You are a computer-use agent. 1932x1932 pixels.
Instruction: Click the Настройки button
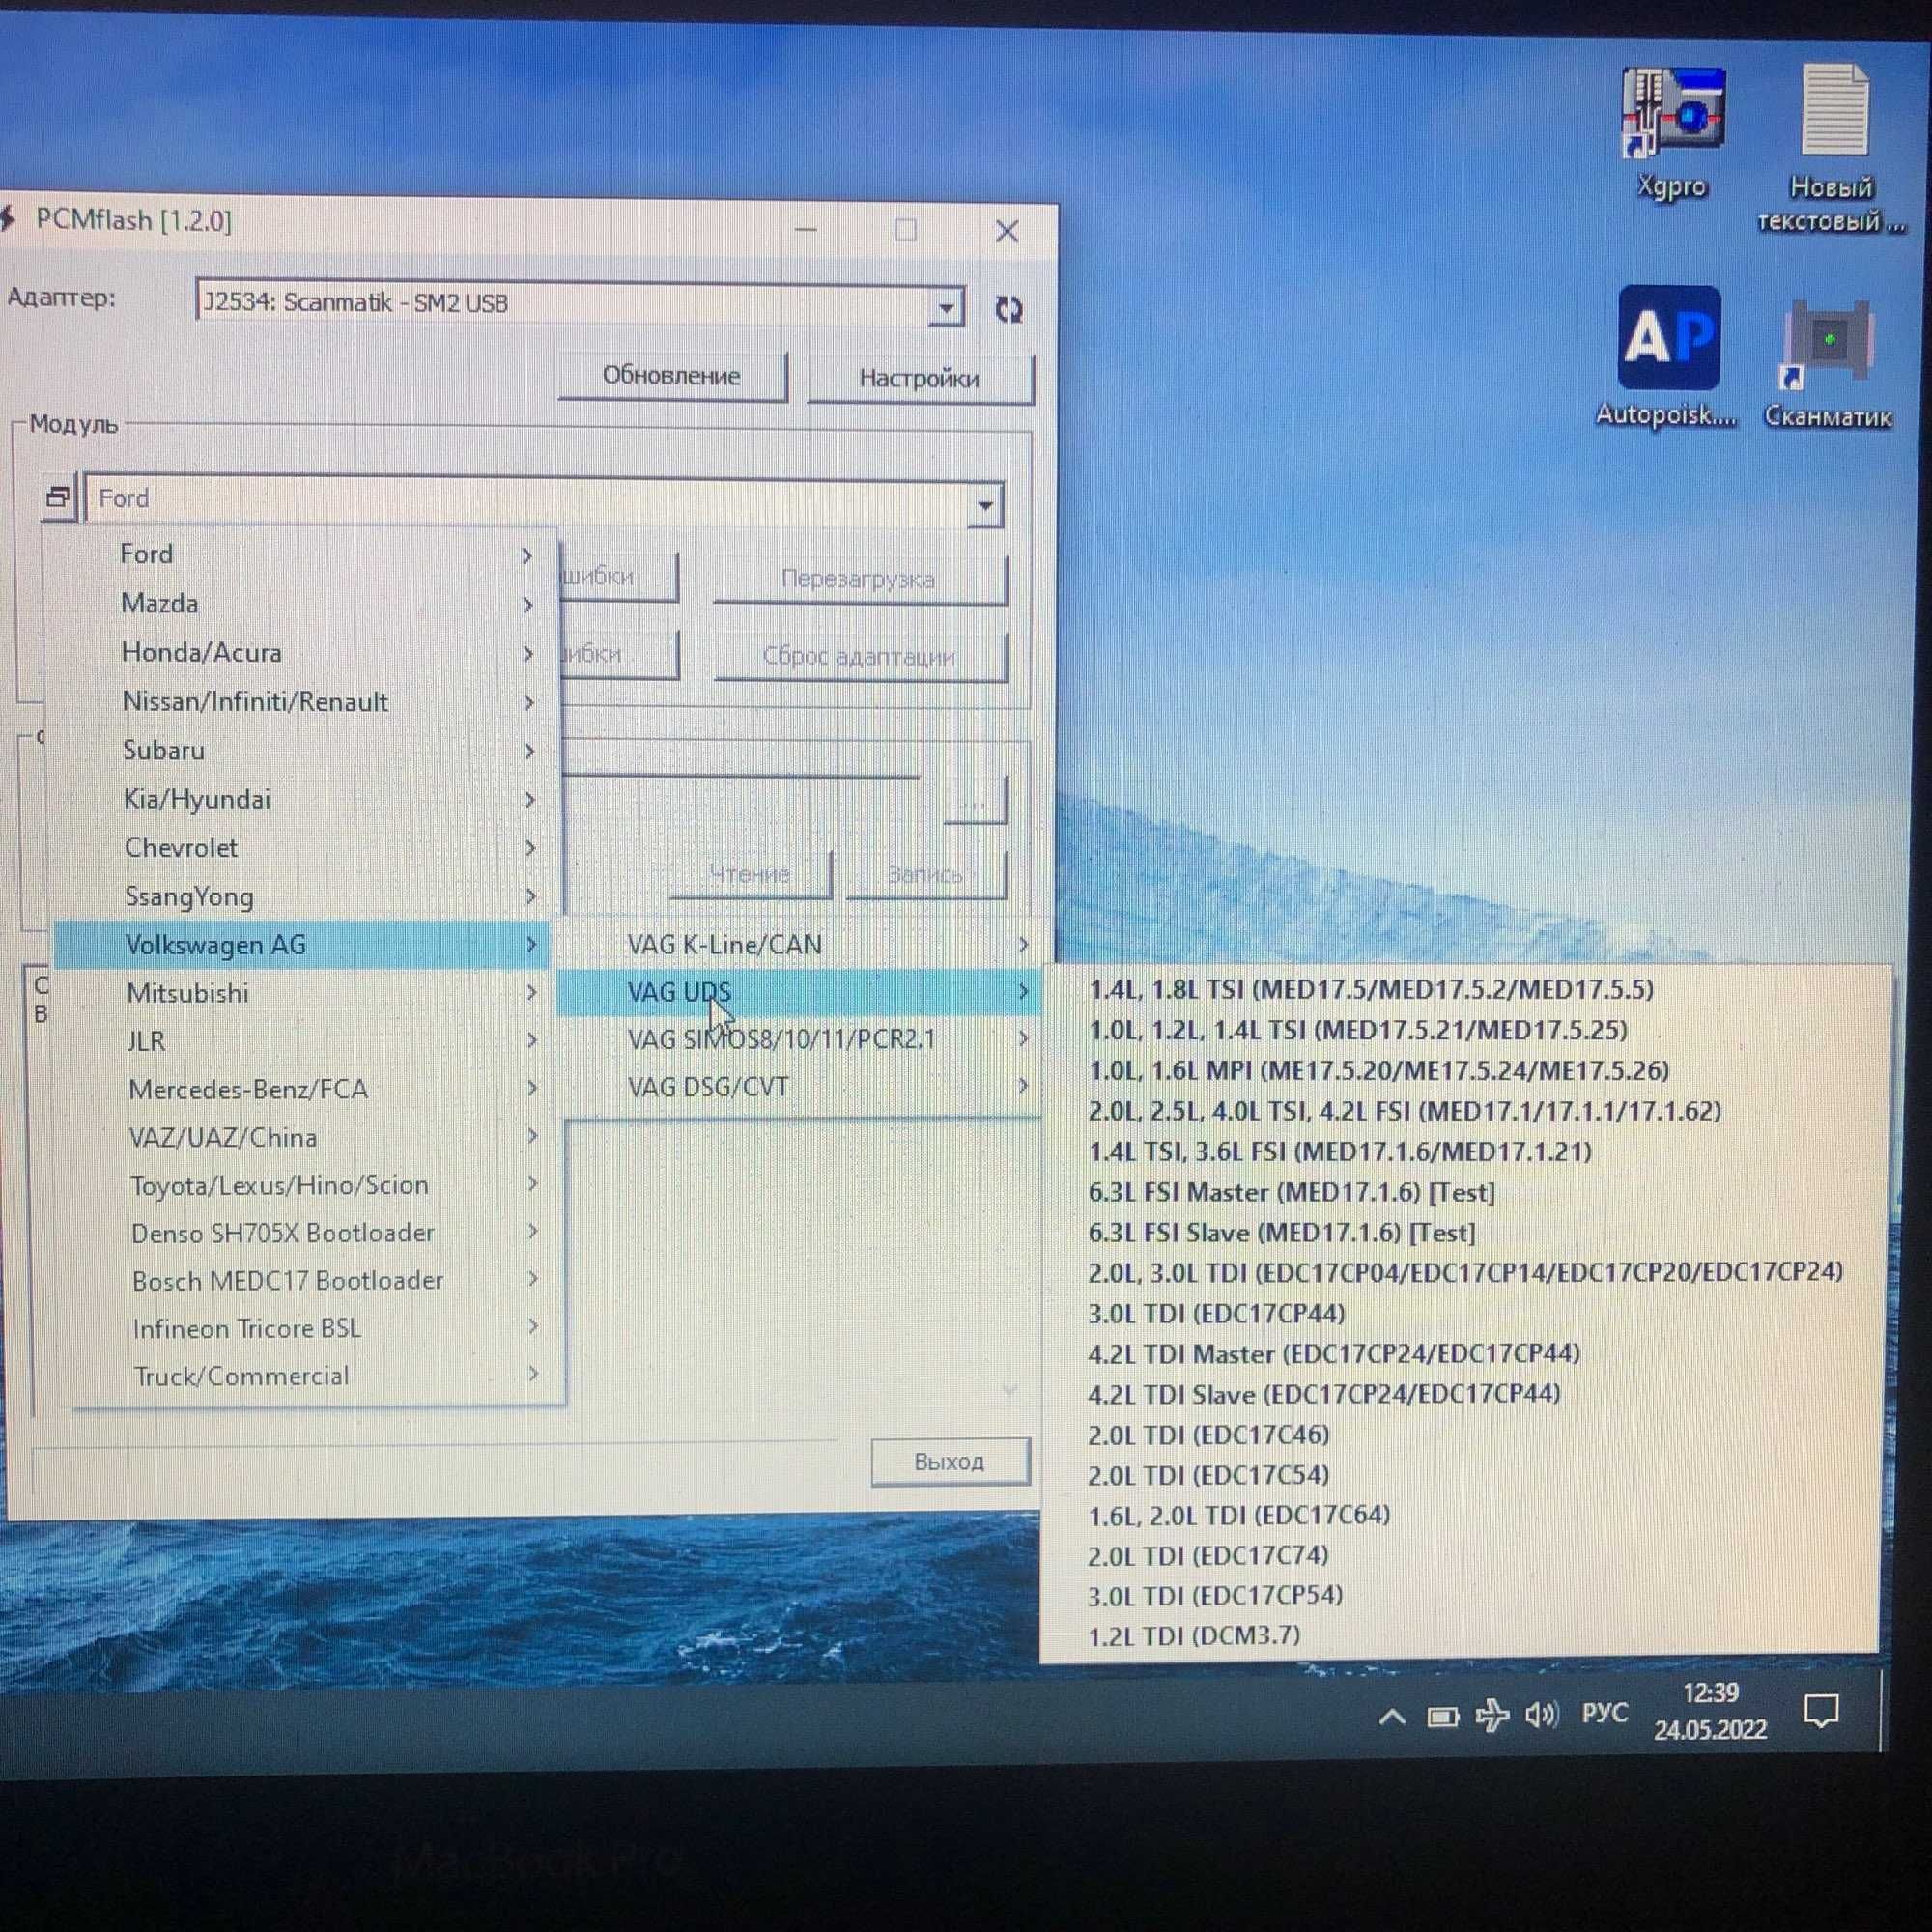click(919, 379)
